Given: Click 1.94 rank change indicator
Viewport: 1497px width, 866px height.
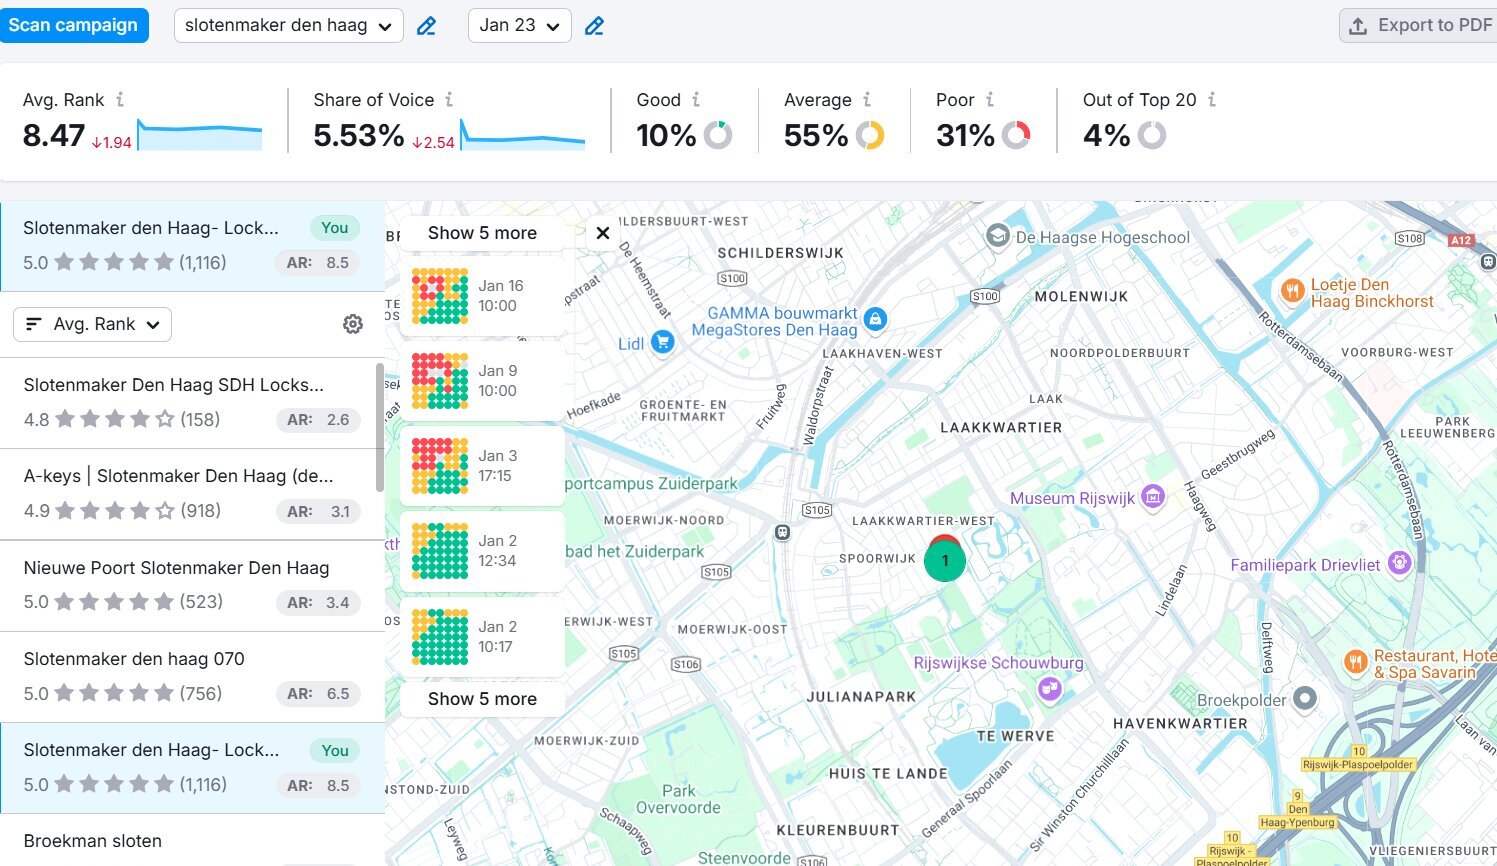Looking at the screenshot, I should pos(112,143).
